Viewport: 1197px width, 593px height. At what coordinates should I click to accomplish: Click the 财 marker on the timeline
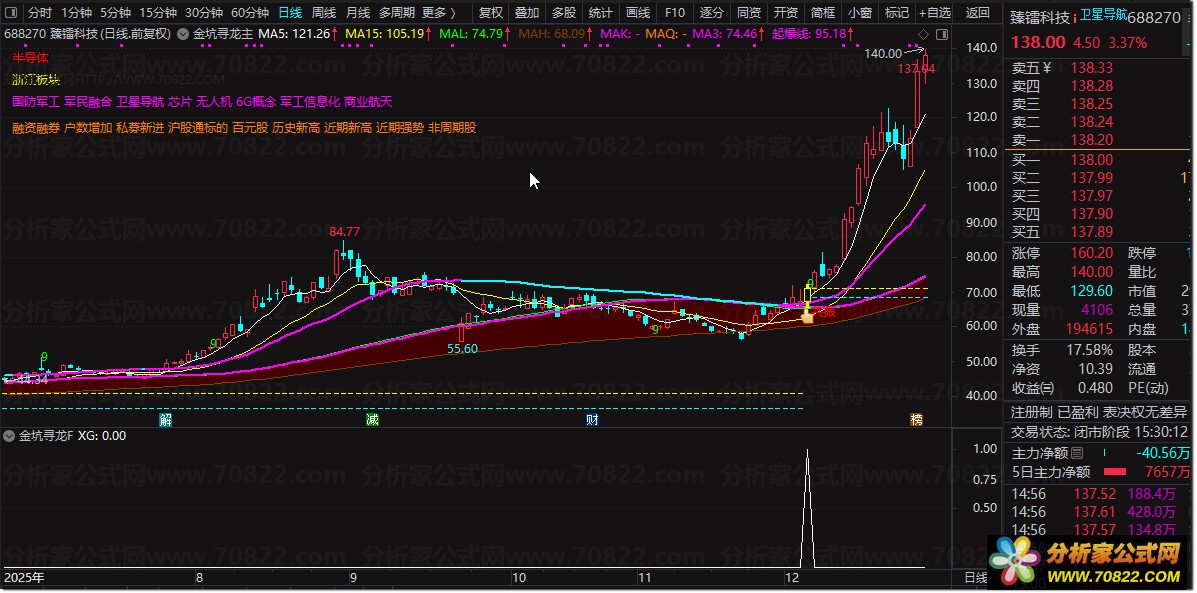point(592,420)
